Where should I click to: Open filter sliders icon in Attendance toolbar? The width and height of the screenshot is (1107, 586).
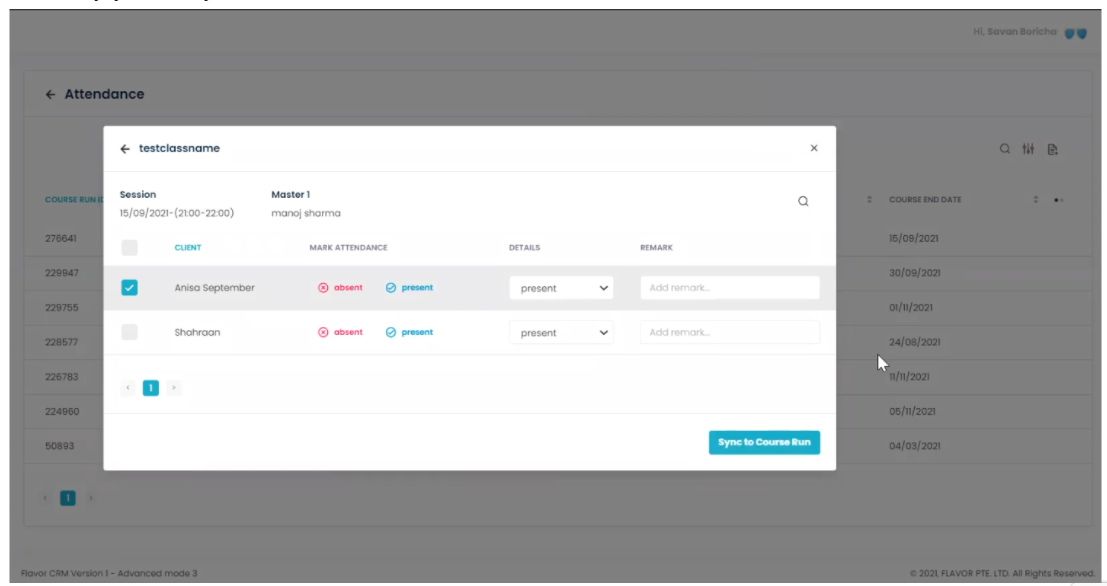click(x=1029, y=149)
